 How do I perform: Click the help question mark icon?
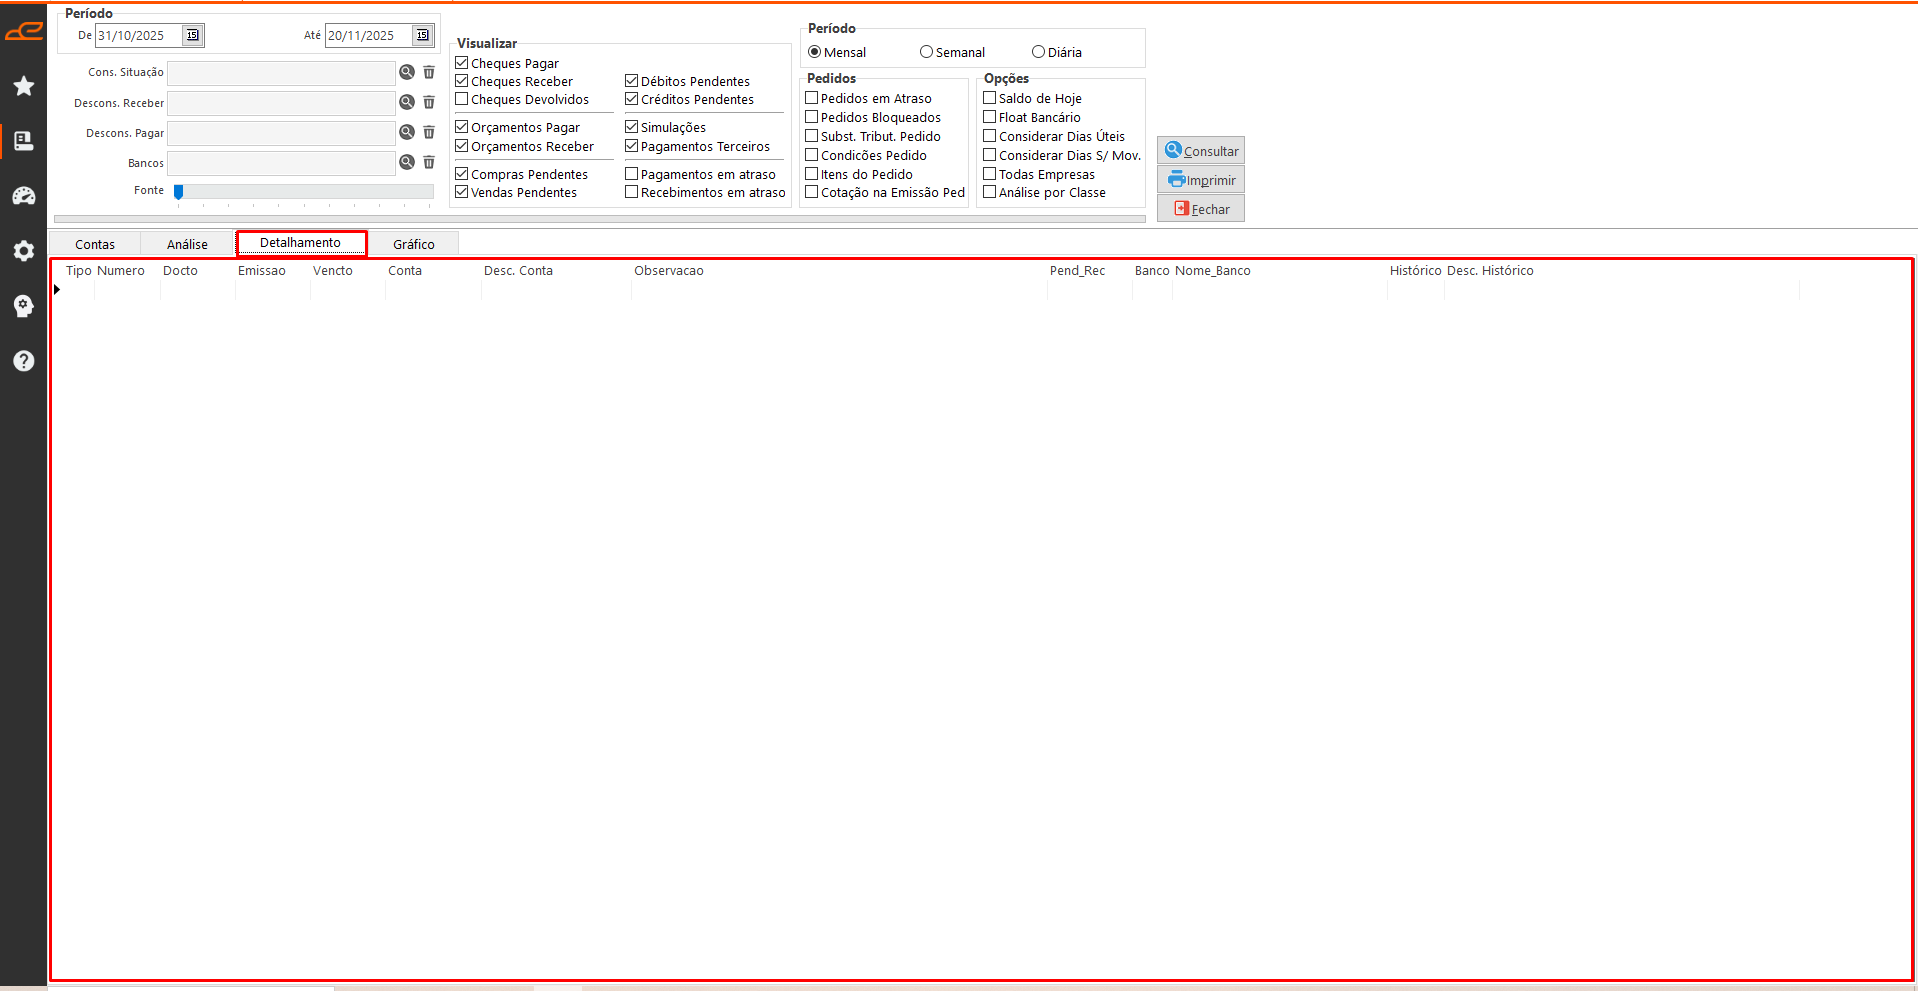tap(24, 361)
